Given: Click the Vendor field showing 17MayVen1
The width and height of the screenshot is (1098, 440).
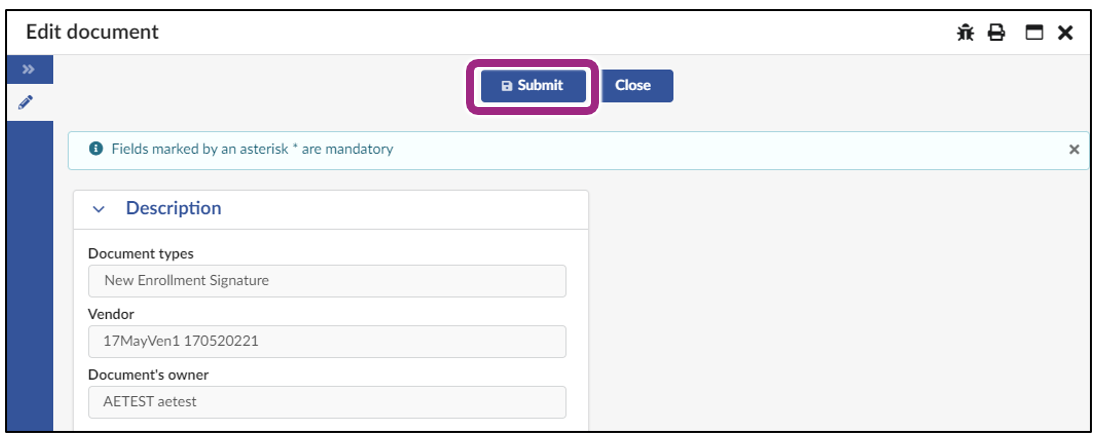Looking at the screenshot, I should [x=327, y=341].
